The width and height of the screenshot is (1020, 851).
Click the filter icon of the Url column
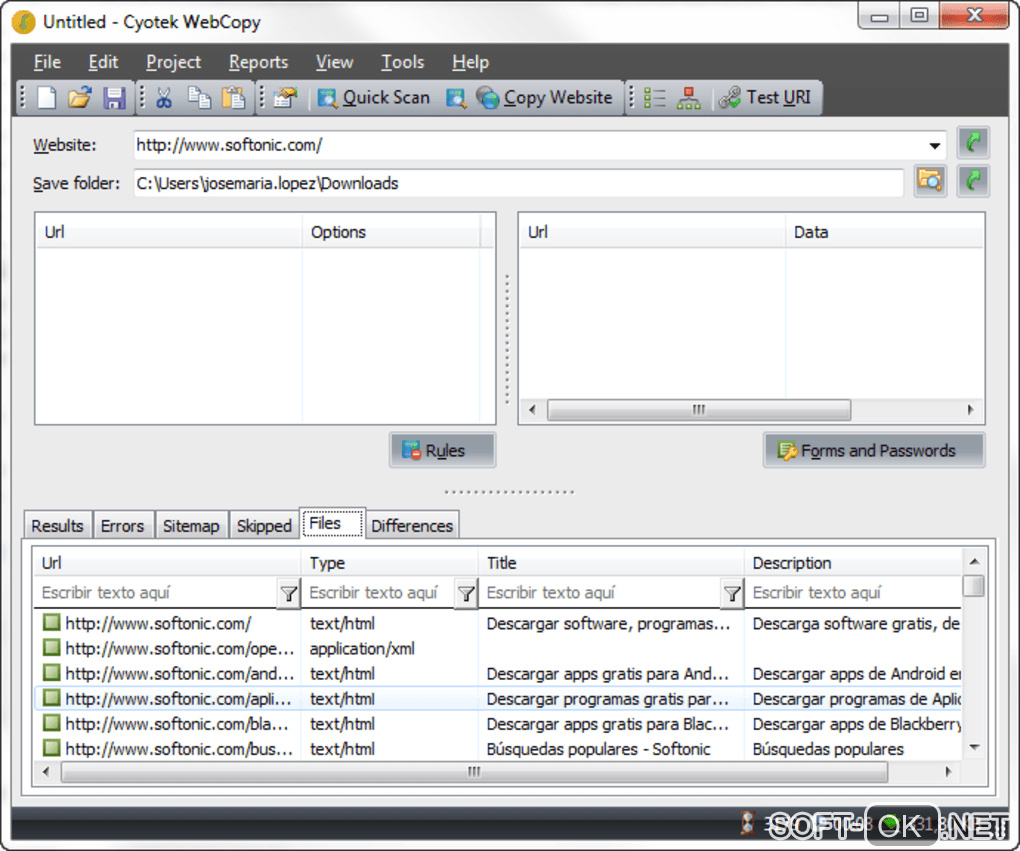289,593
